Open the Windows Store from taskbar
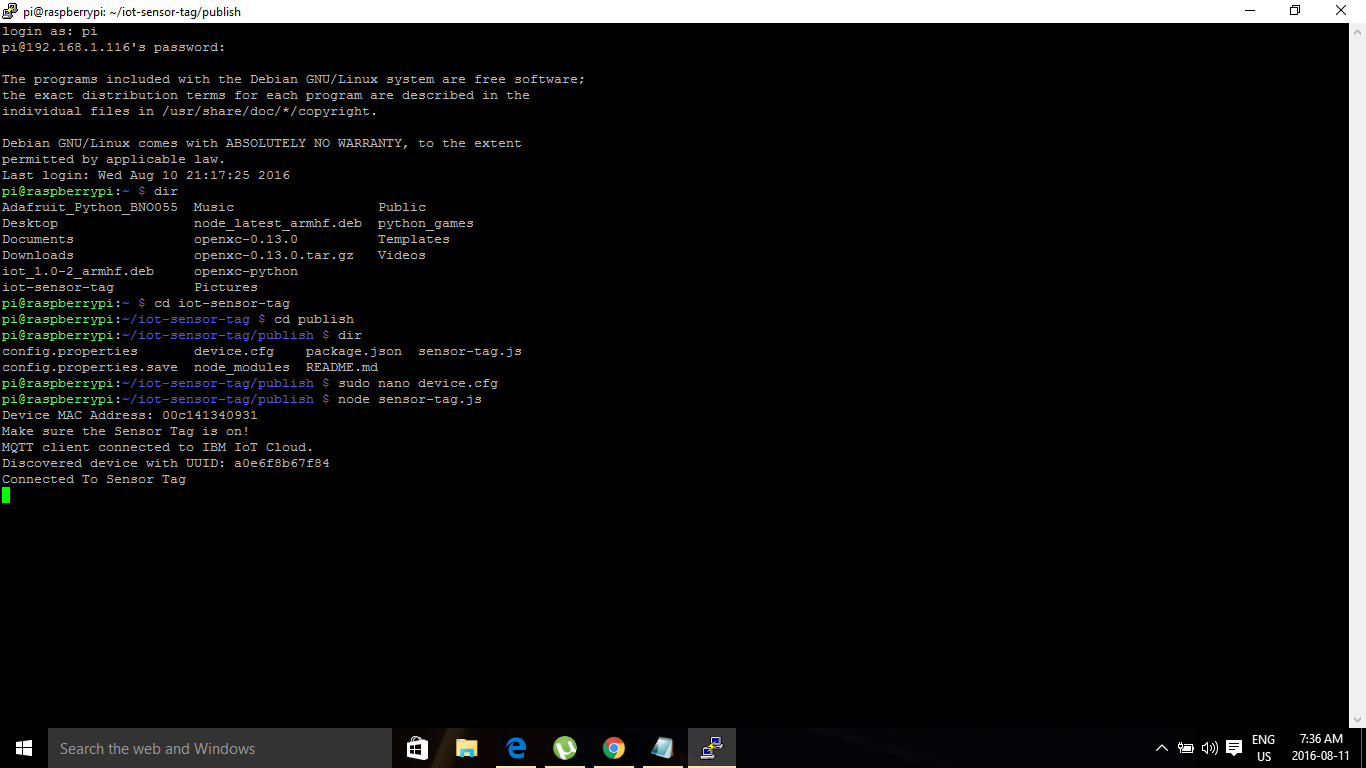Image resolution: width=1366 pixels, height=768 pixels. pos(418,748)
